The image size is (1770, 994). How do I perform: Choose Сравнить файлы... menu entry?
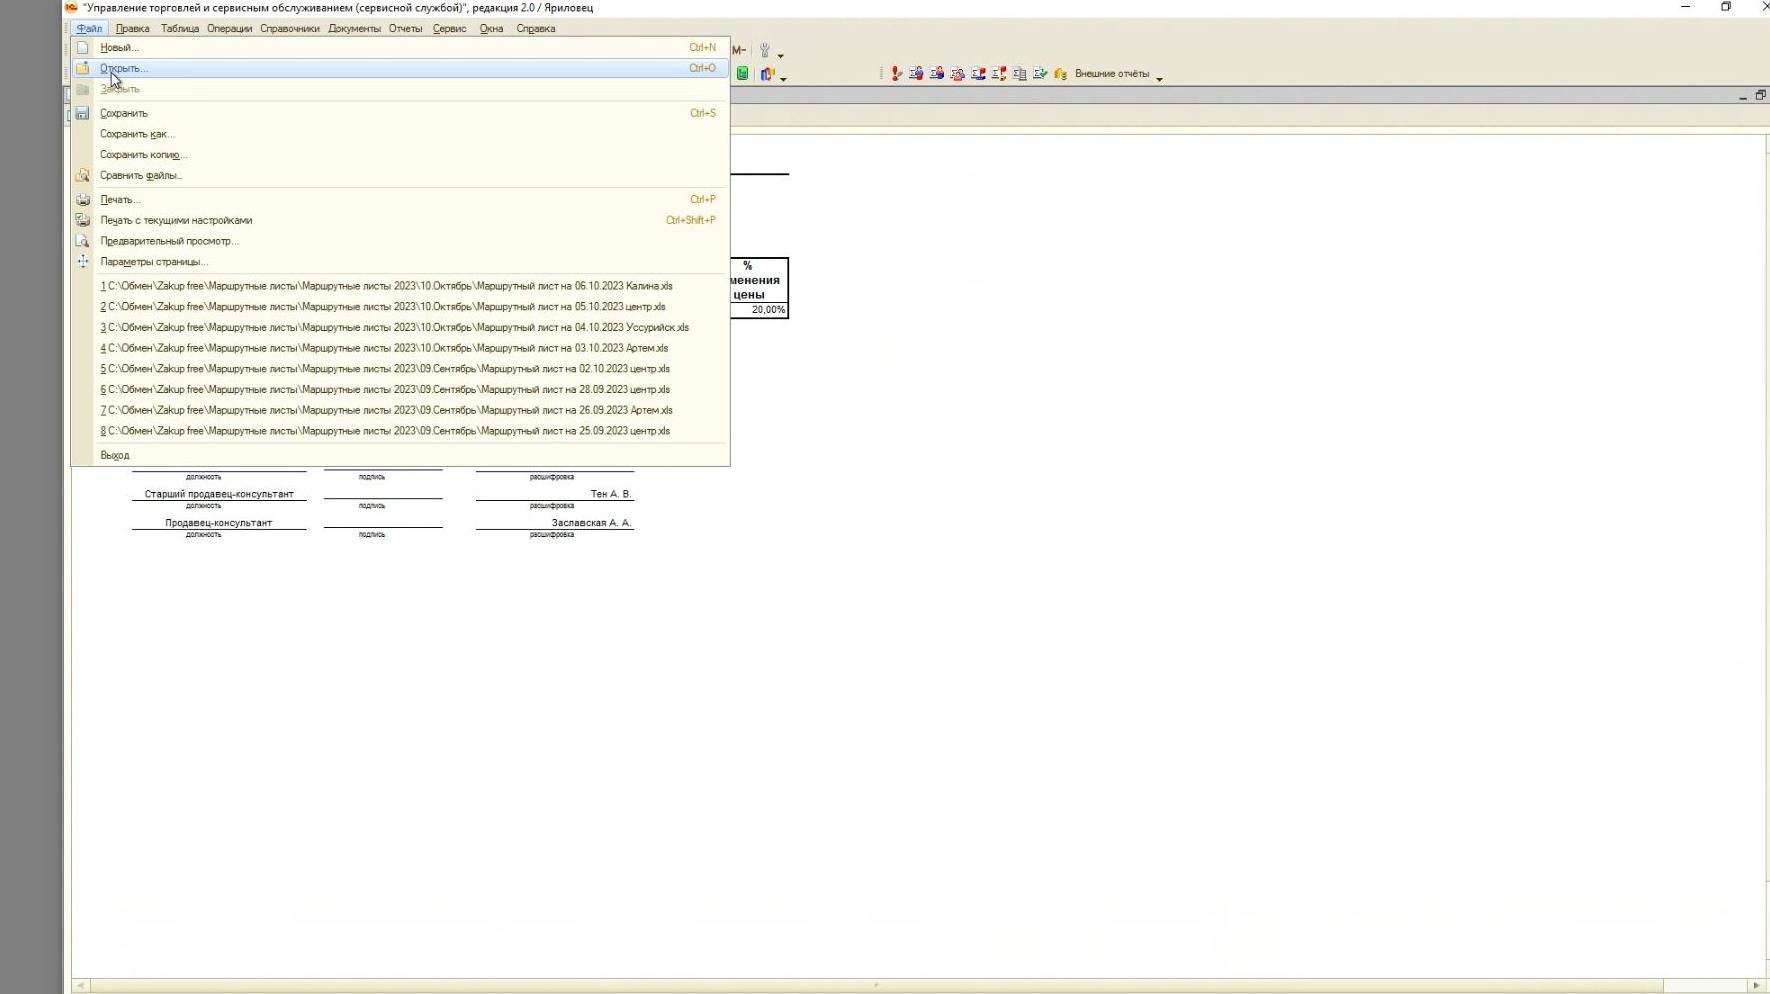pyautogui.click(x=400, y=175)
